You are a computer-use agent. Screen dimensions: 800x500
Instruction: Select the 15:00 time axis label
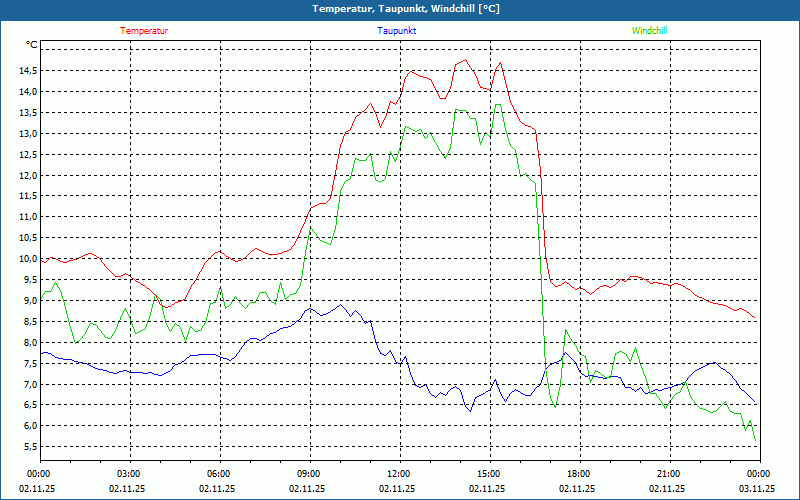coord(488,474)
